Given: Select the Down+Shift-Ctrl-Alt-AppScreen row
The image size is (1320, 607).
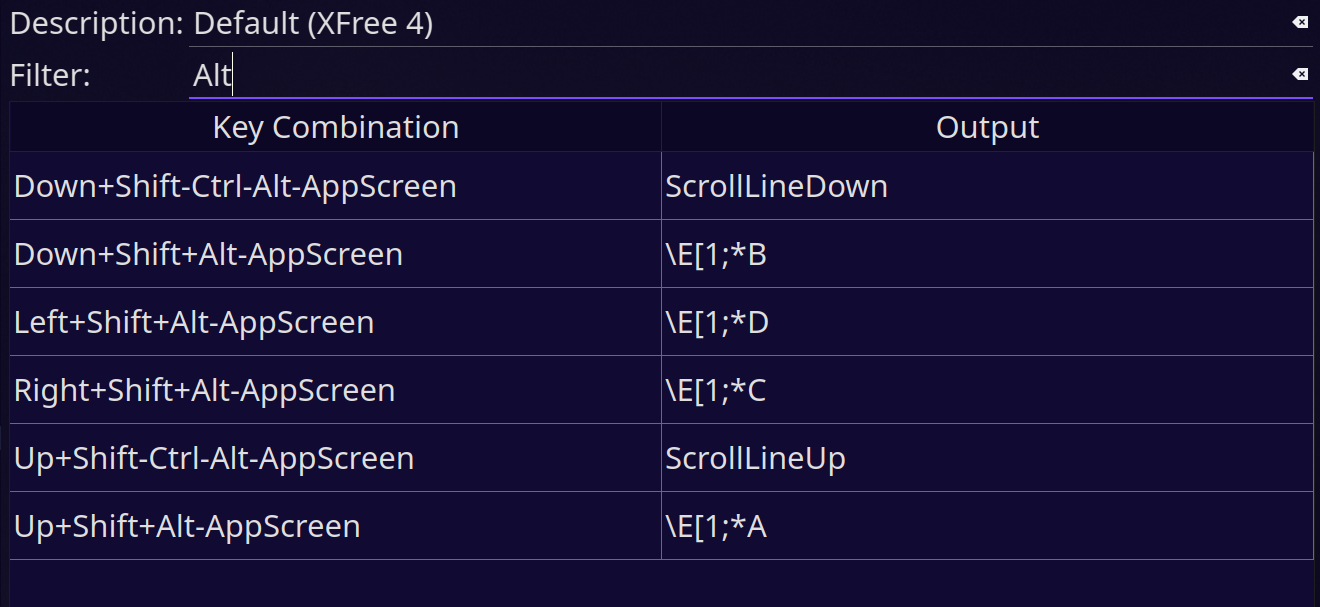Looking at the screenshot, I should [x=661, y=186].
